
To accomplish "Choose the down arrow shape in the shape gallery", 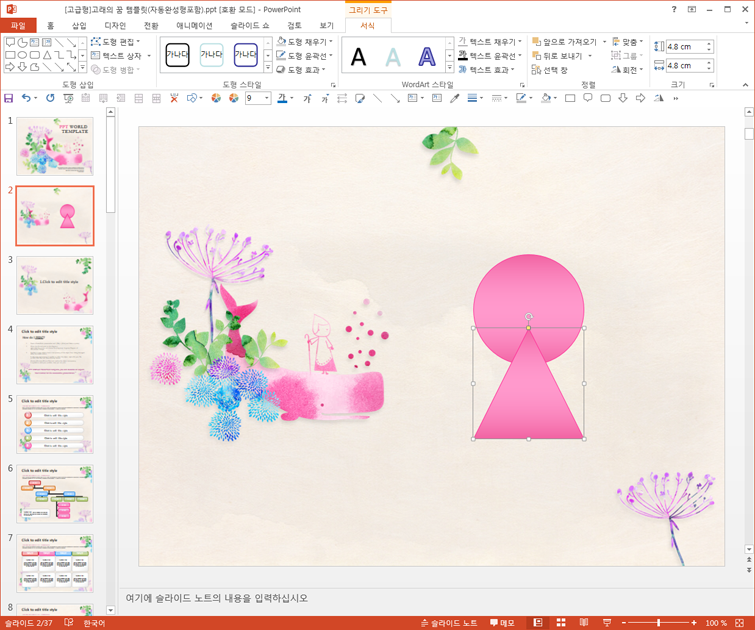I will click(x=22, y=67).
